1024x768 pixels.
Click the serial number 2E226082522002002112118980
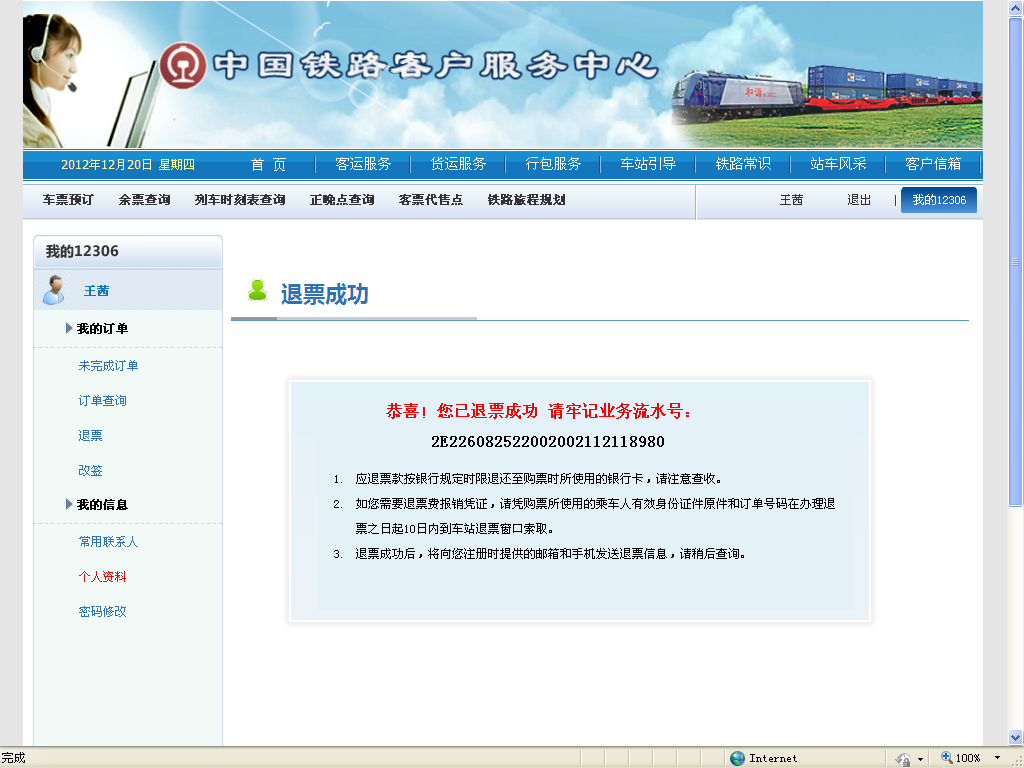[548, 442]
